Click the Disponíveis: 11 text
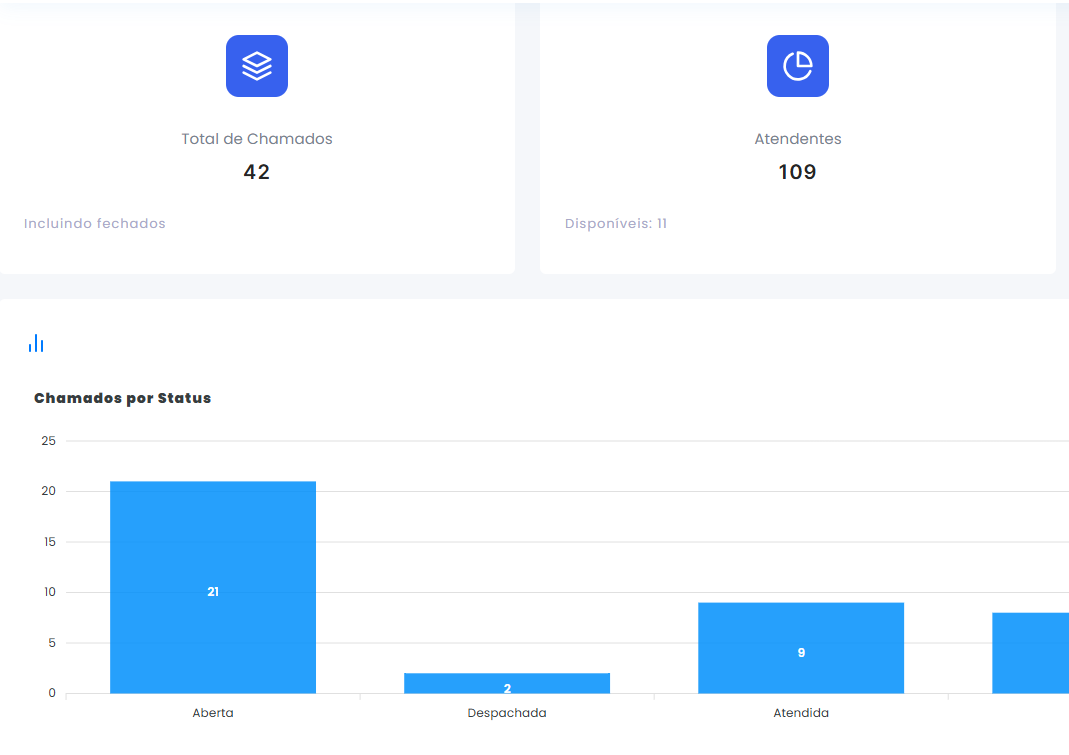This screenshot has width=1069, height=755. pyautogui.click(x=616, y=224)
